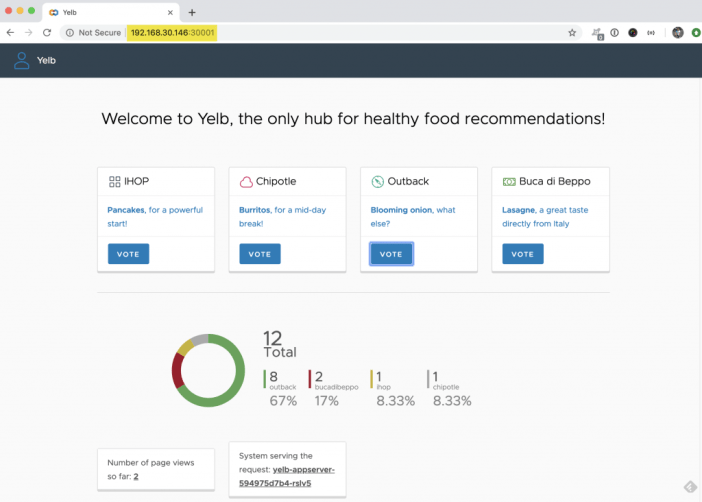Image resolution: width=702 pixels, height=502 pixels.
Task: Click the IHOP card title
Action: point(137,181)
